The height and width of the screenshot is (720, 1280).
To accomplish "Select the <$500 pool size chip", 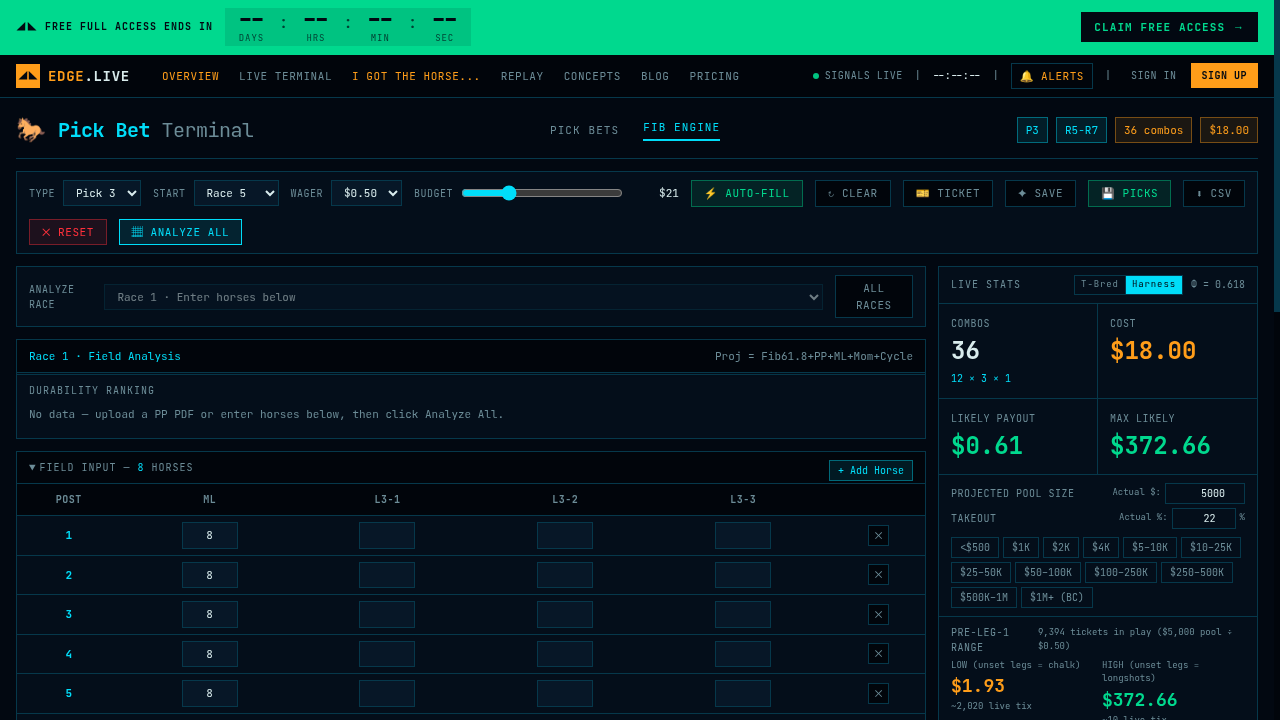I will coord(975,548).
